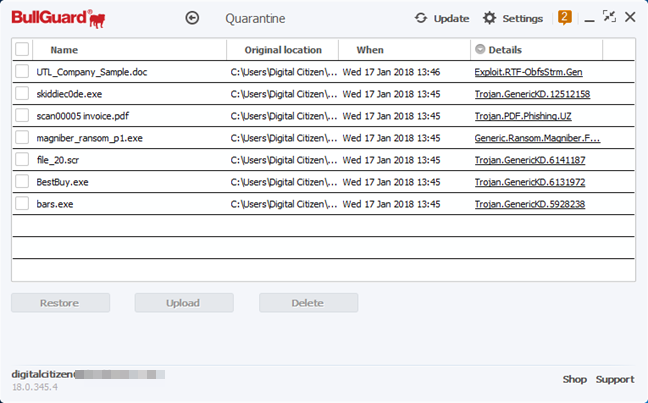Select the magniber_ransom_p1.exe checkbox
This screenshot has width=648, height=403.
click(22, 138)
